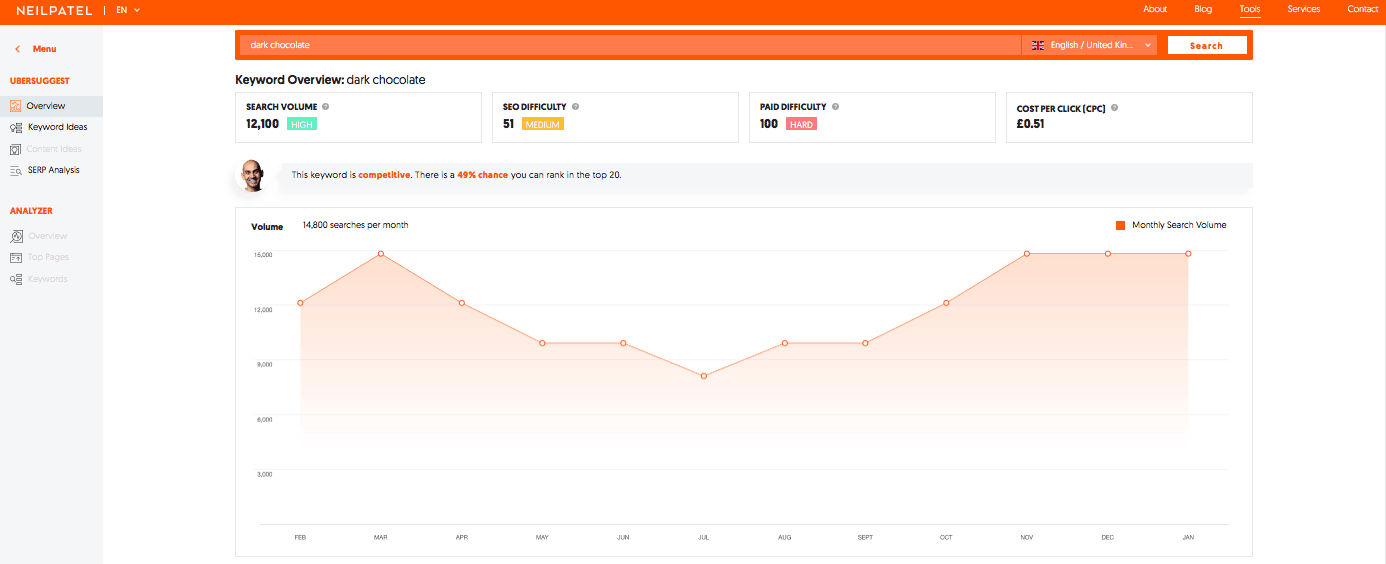Click the JUL data point on chart

(x=704, y=376)
